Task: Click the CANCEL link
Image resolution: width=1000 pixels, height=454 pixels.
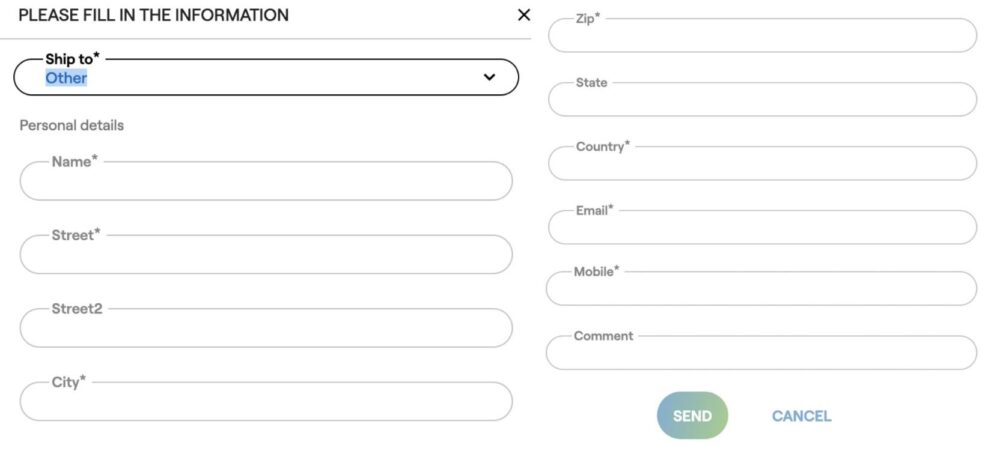Action: click(801, 416)
